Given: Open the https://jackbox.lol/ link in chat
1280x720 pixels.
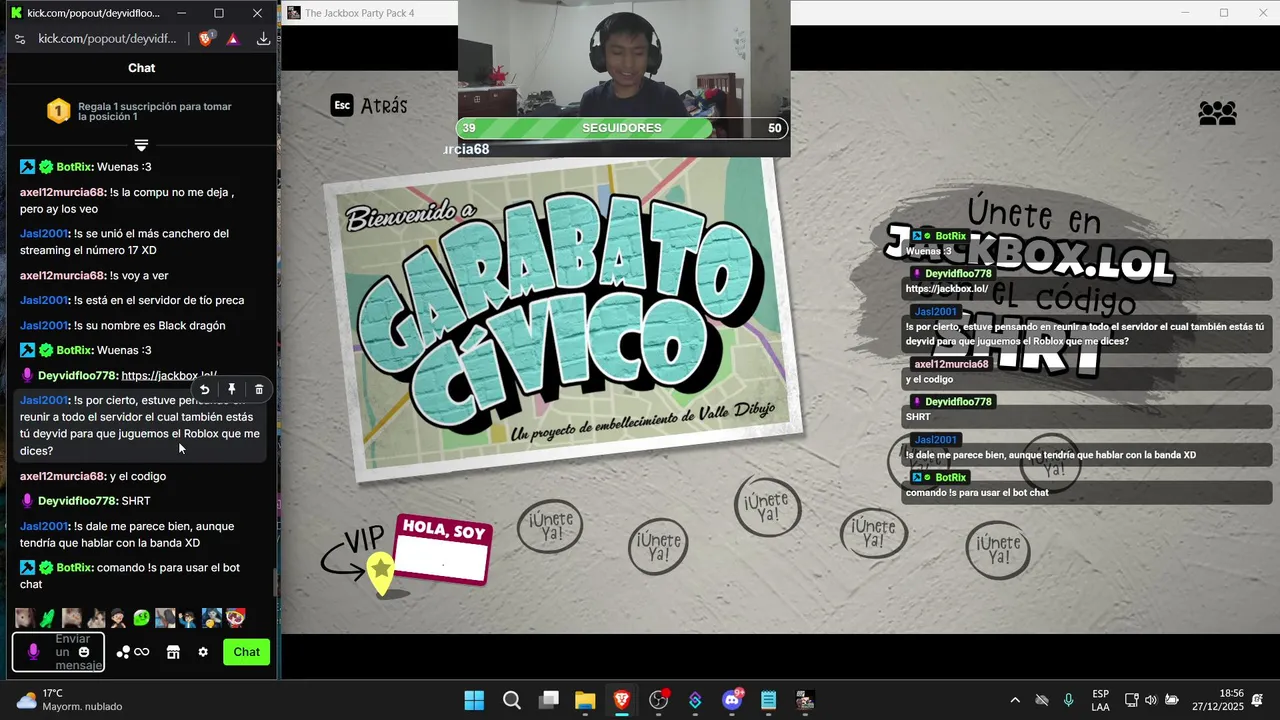Looking at the screenshot, I should tap(169, 375).
